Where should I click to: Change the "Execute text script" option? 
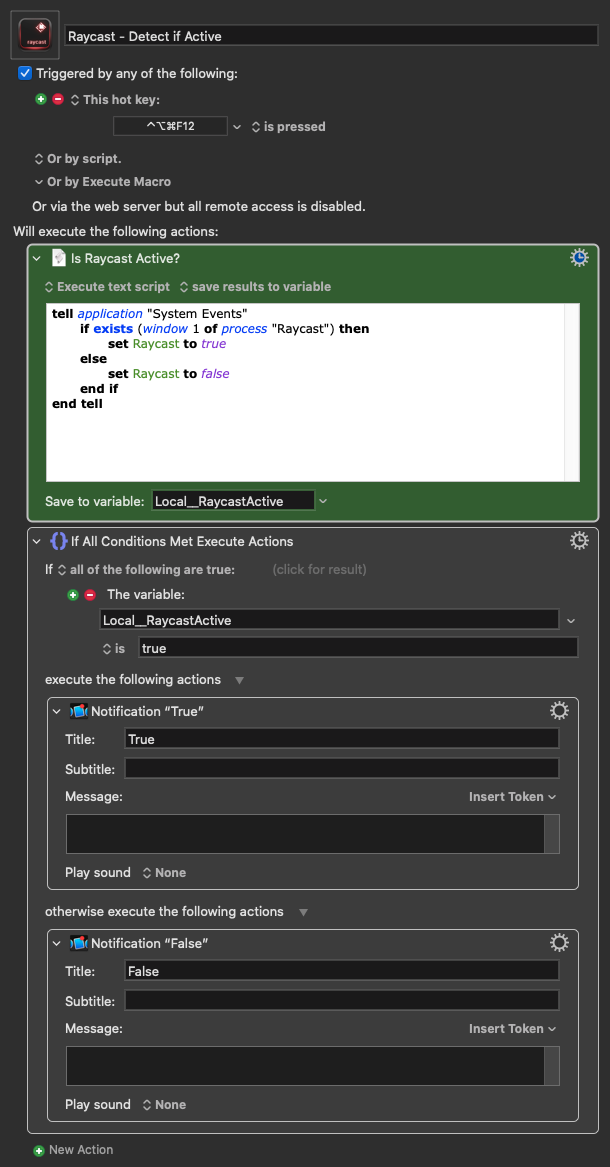click(107, 287)
